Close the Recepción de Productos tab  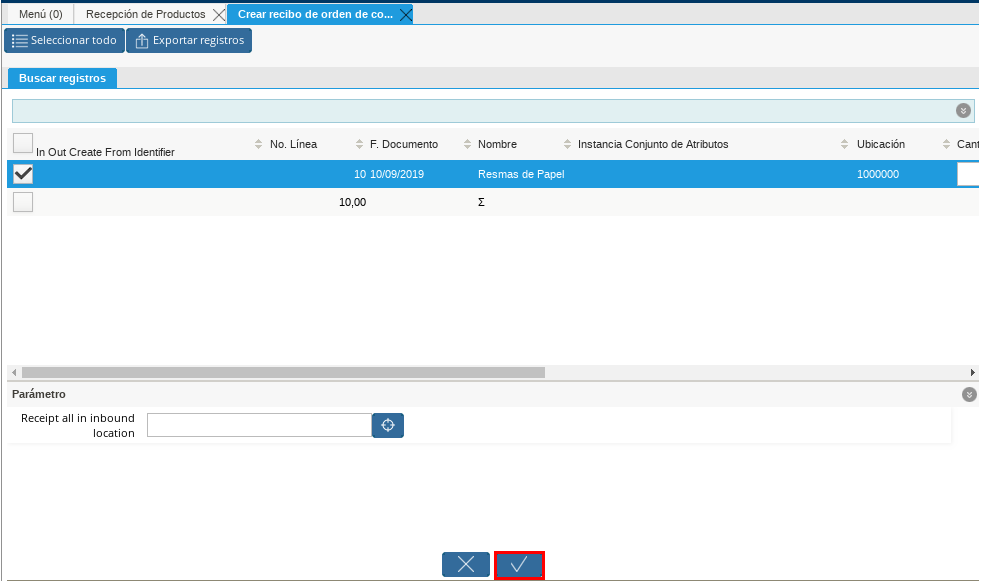218,14
